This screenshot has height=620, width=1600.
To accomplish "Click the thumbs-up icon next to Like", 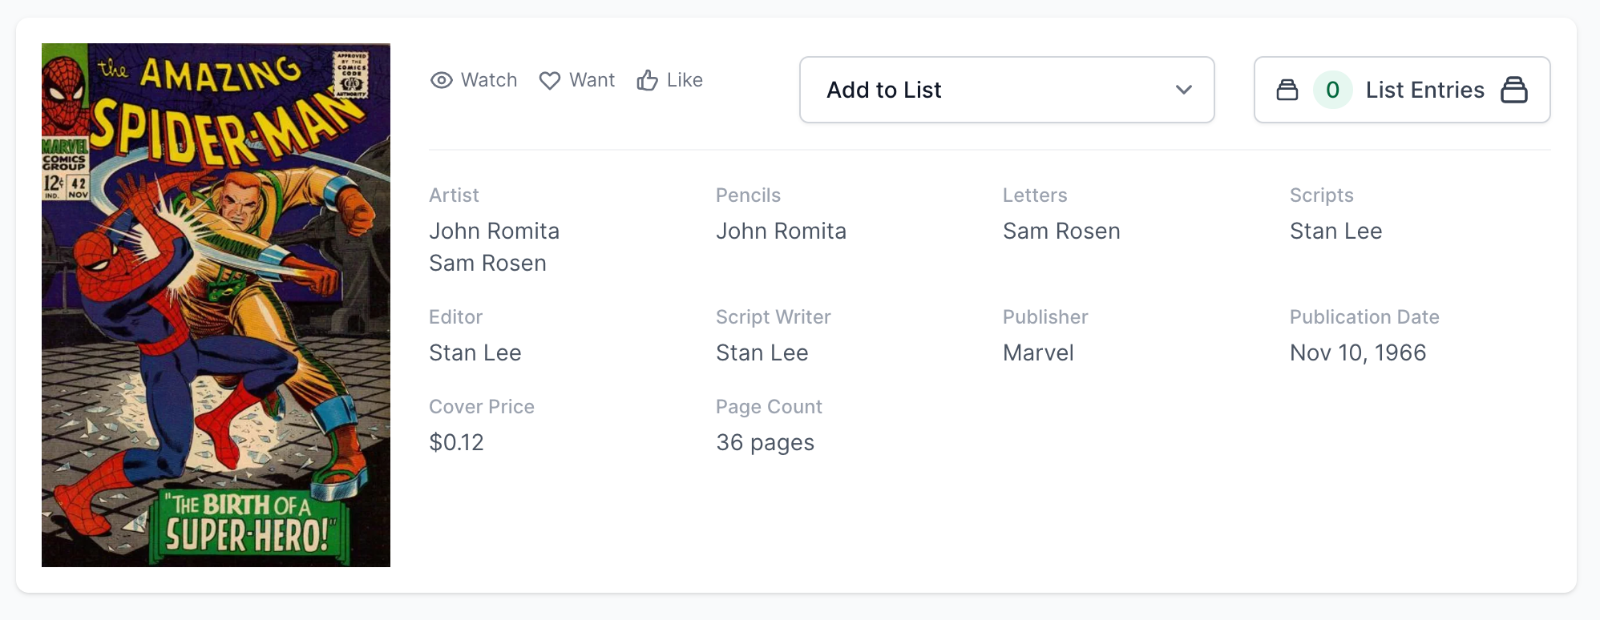I will (647, 80).
